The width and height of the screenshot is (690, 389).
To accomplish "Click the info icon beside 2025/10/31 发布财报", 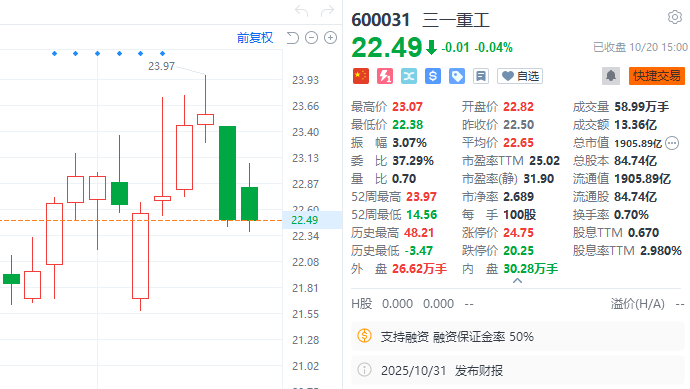I will [x=364, y=370].
